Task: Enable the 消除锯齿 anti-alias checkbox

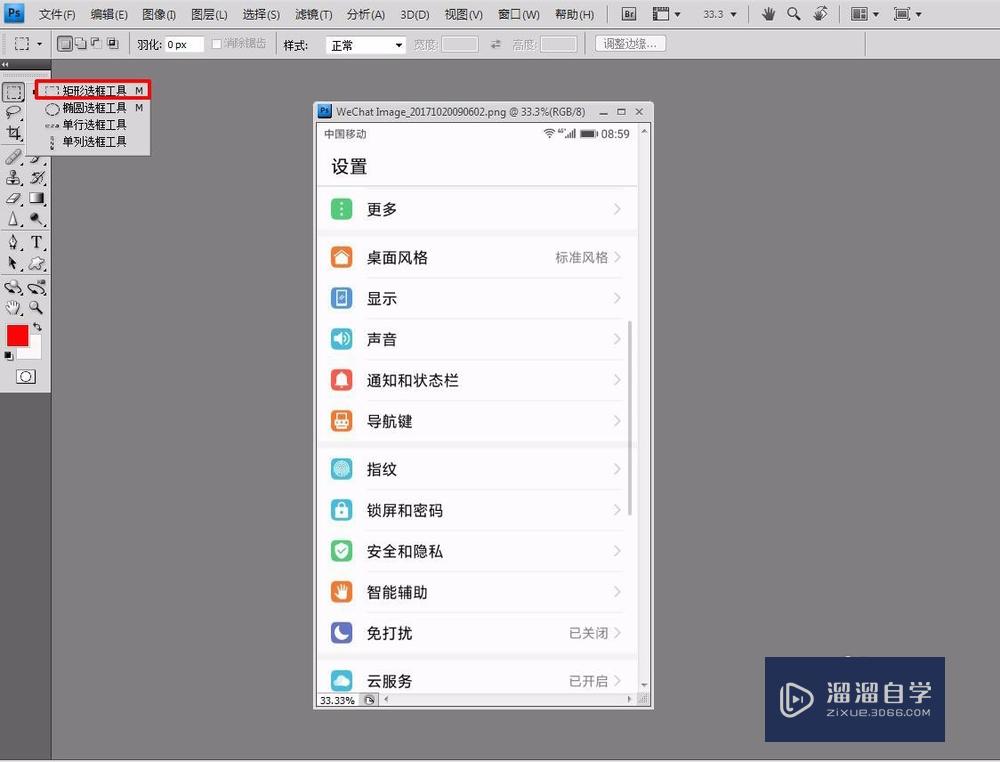Action: pos(216,44)
